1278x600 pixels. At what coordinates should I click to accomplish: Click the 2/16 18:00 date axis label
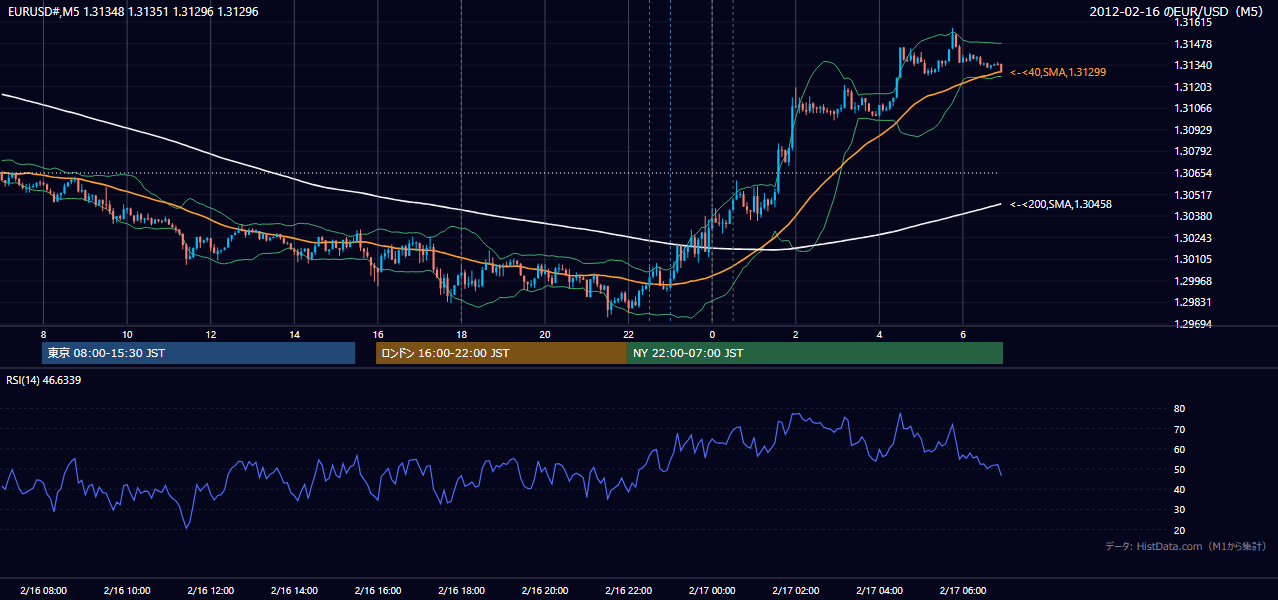(461, 590)
